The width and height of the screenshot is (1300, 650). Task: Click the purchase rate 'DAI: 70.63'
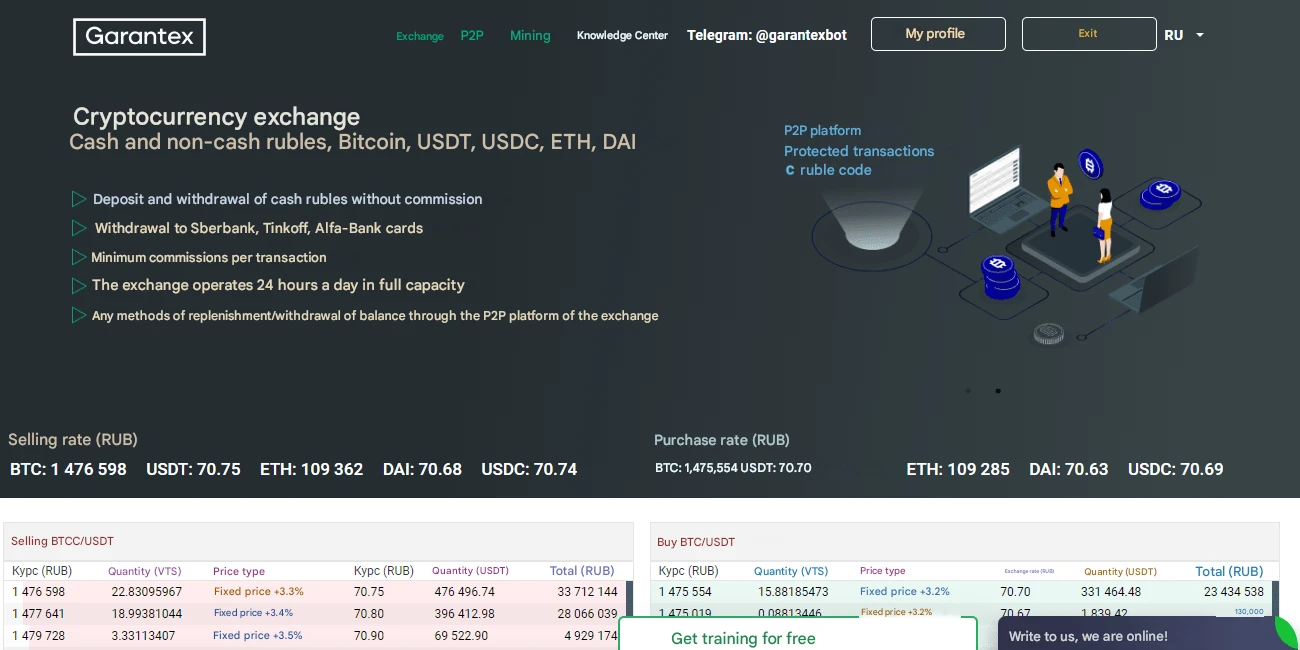coord(1069,469)
